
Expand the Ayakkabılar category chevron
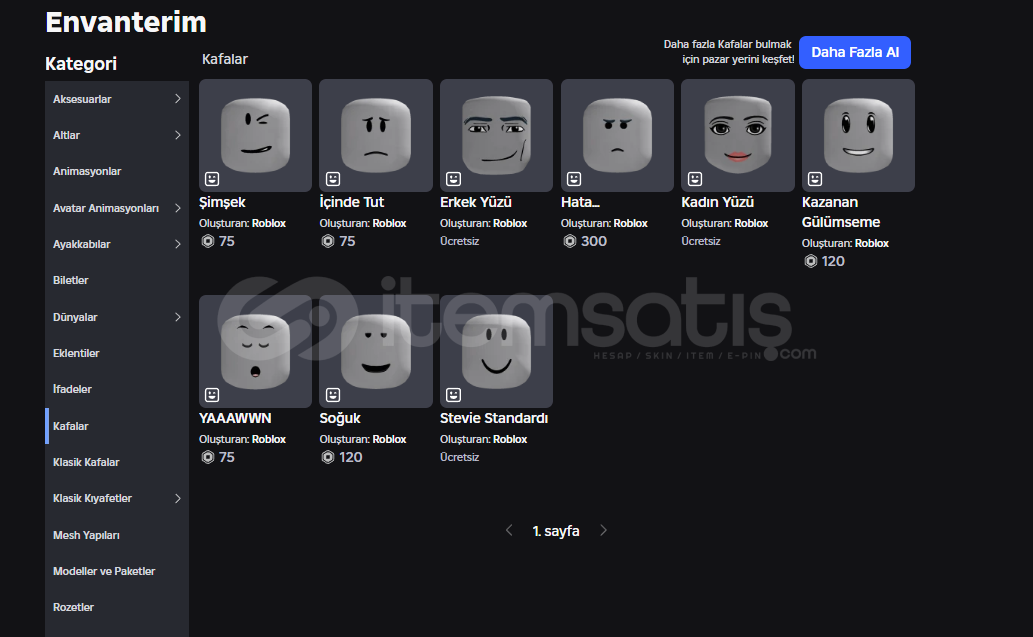[x=177, y=244]
